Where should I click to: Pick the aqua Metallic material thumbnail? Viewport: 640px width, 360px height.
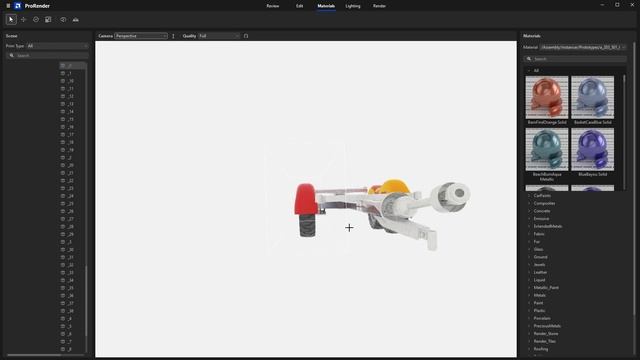pos(547,149)
